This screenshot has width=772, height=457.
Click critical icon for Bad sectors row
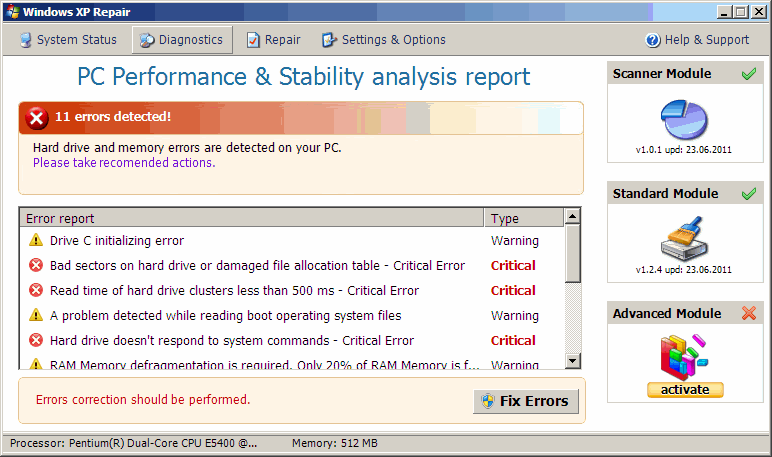click(x=36, y=265)
